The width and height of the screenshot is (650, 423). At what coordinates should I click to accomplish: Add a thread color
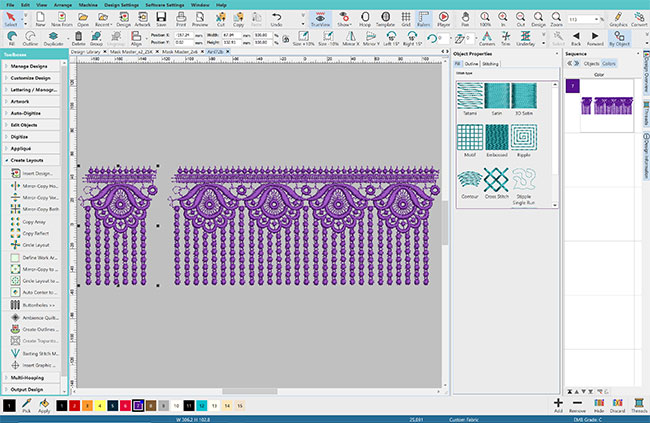click(x=558, y=405)
